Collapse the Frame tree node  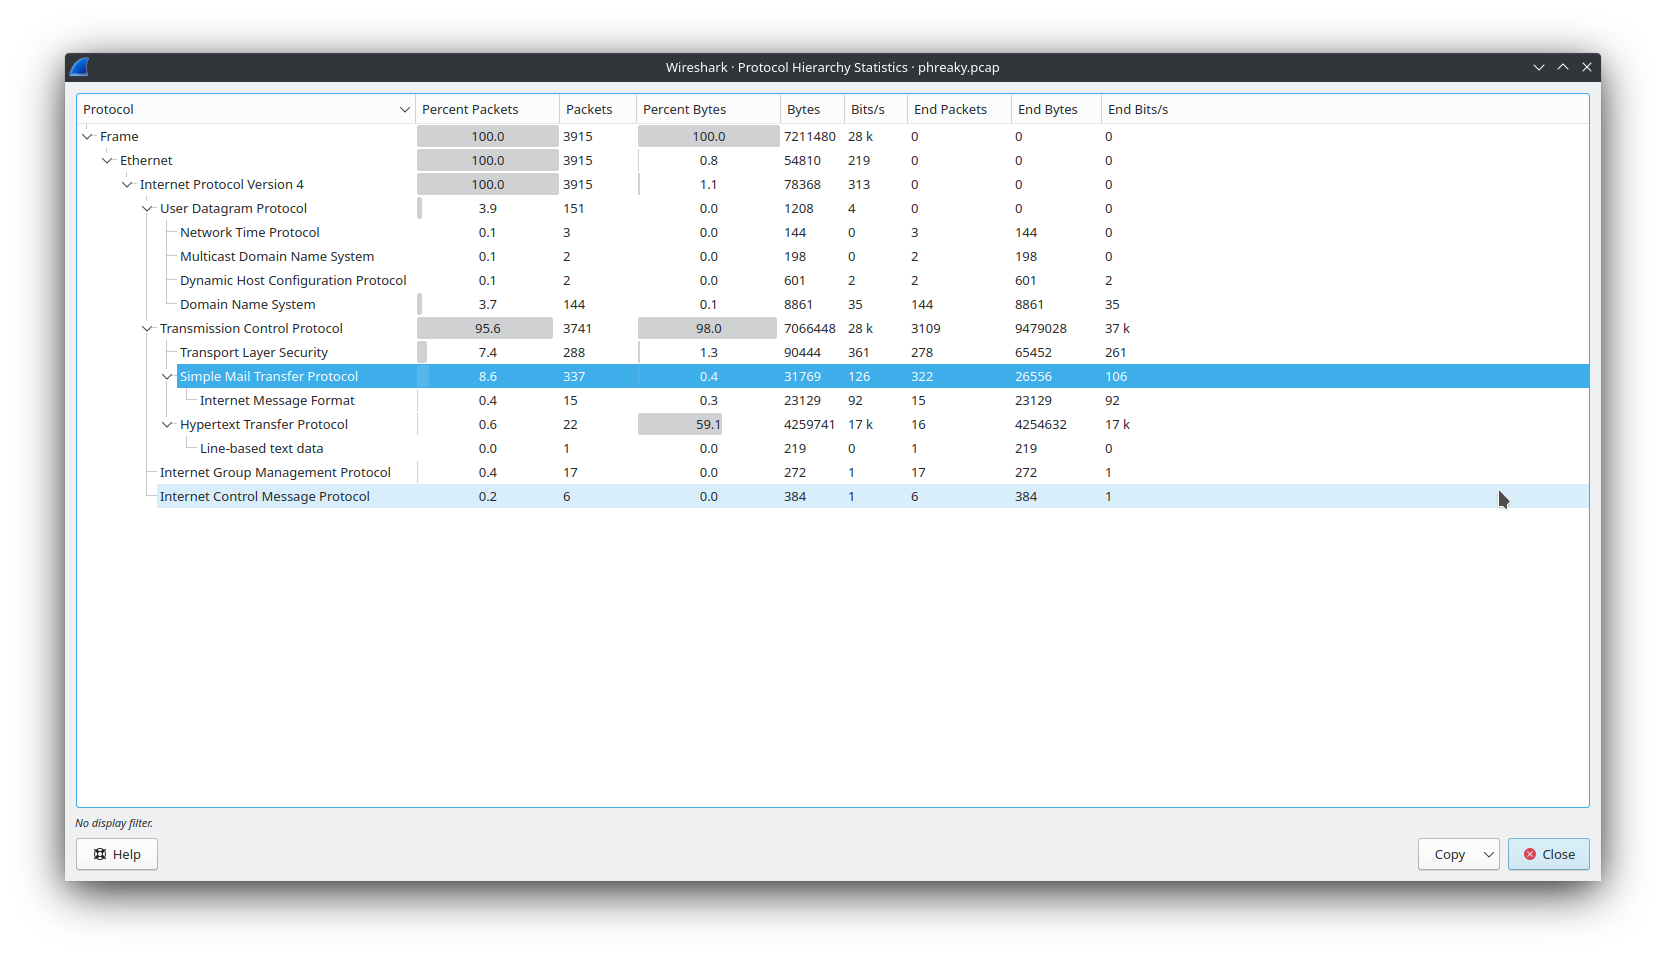click(x=87, y=136)
